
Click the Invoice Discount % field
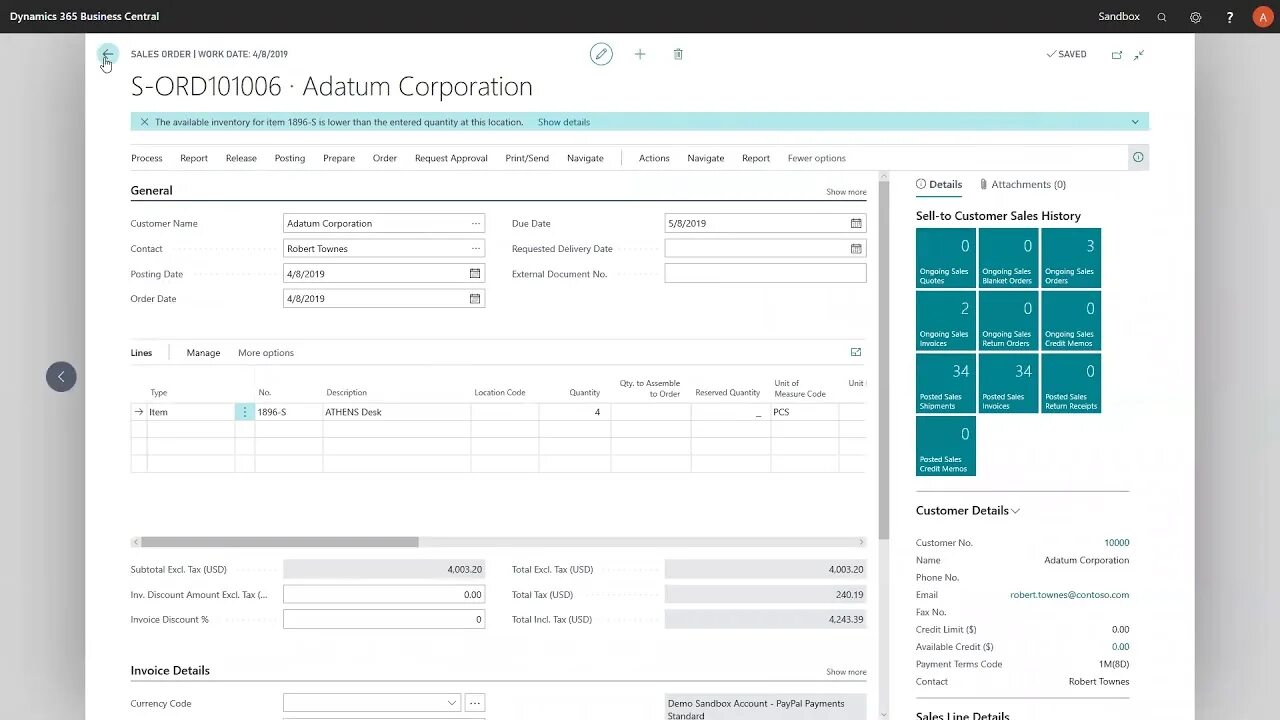point(384,620)
